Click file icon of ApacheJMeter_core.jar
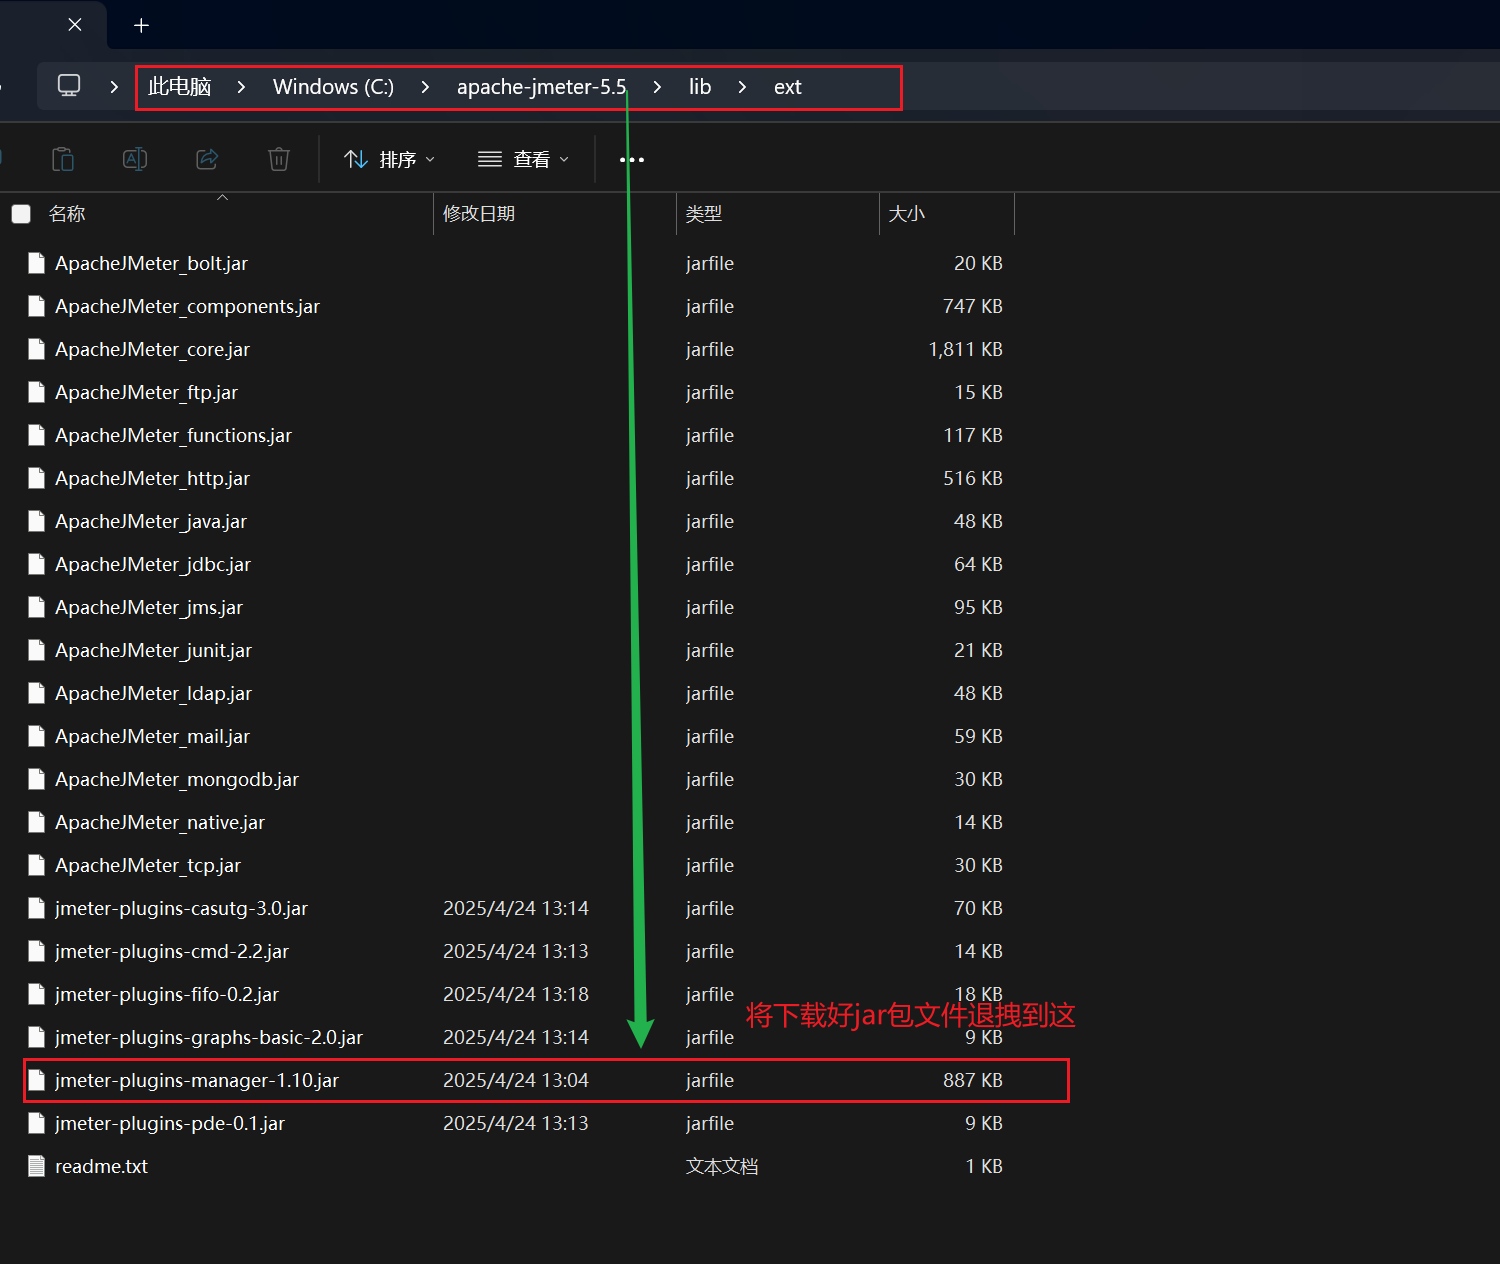 pyautogui.click(x=37, y=349)
